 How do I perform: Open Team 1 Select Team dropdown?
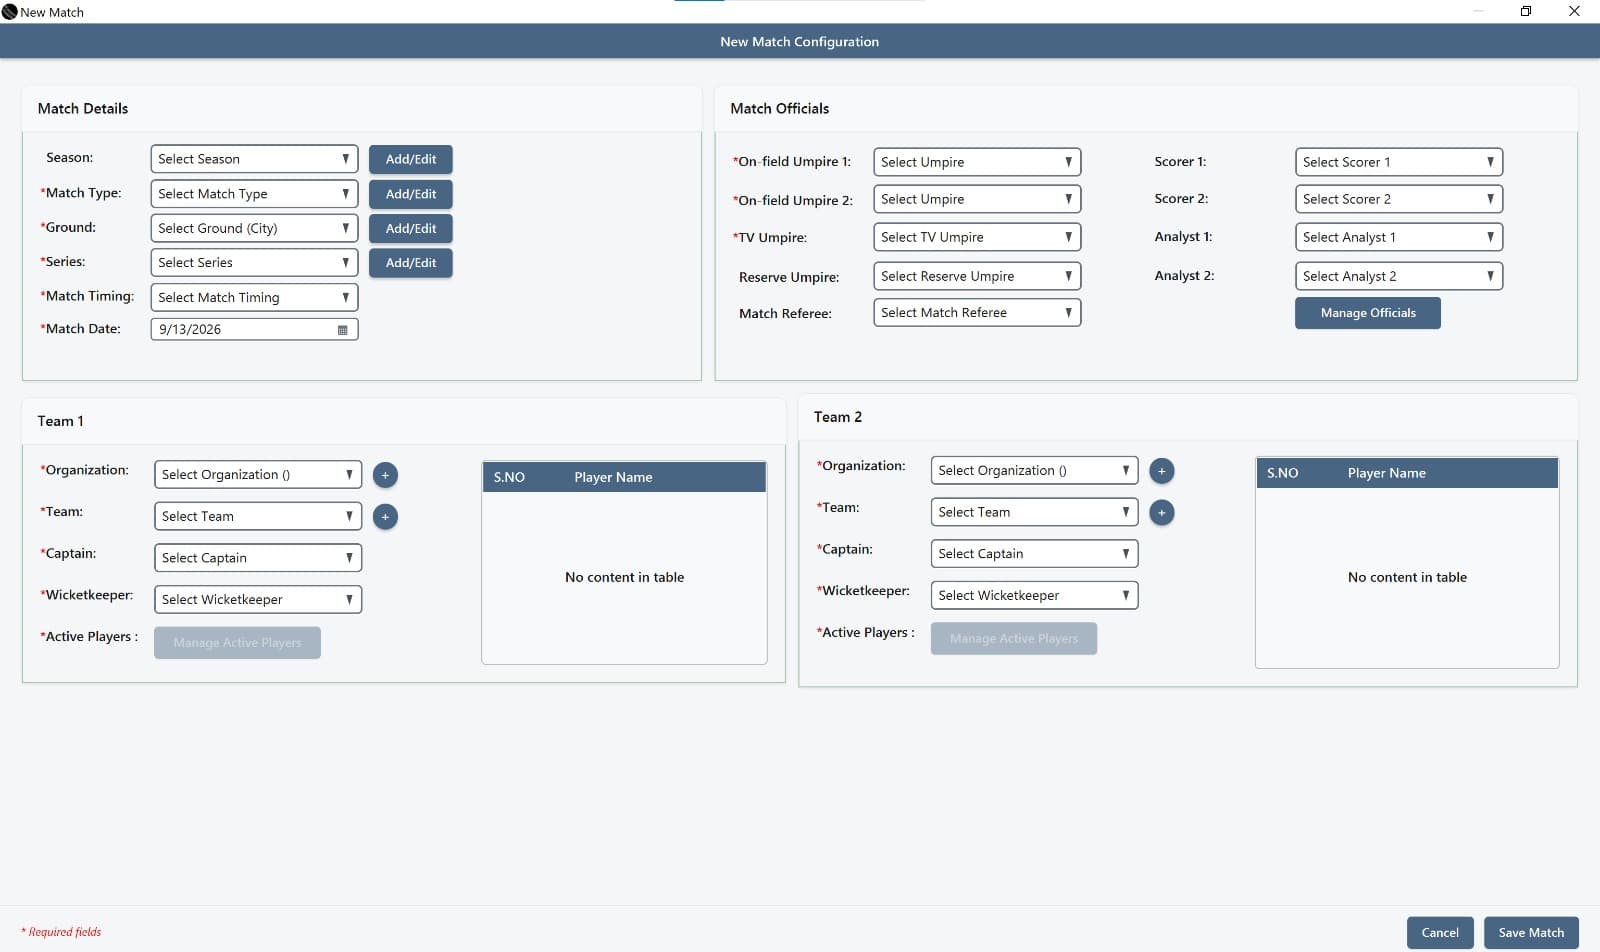(258, 517)
